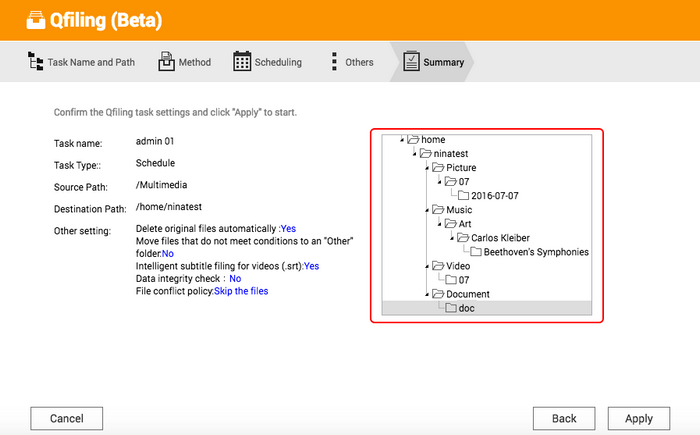Cancel the Qfiling task wizard

tap(67, 418)
